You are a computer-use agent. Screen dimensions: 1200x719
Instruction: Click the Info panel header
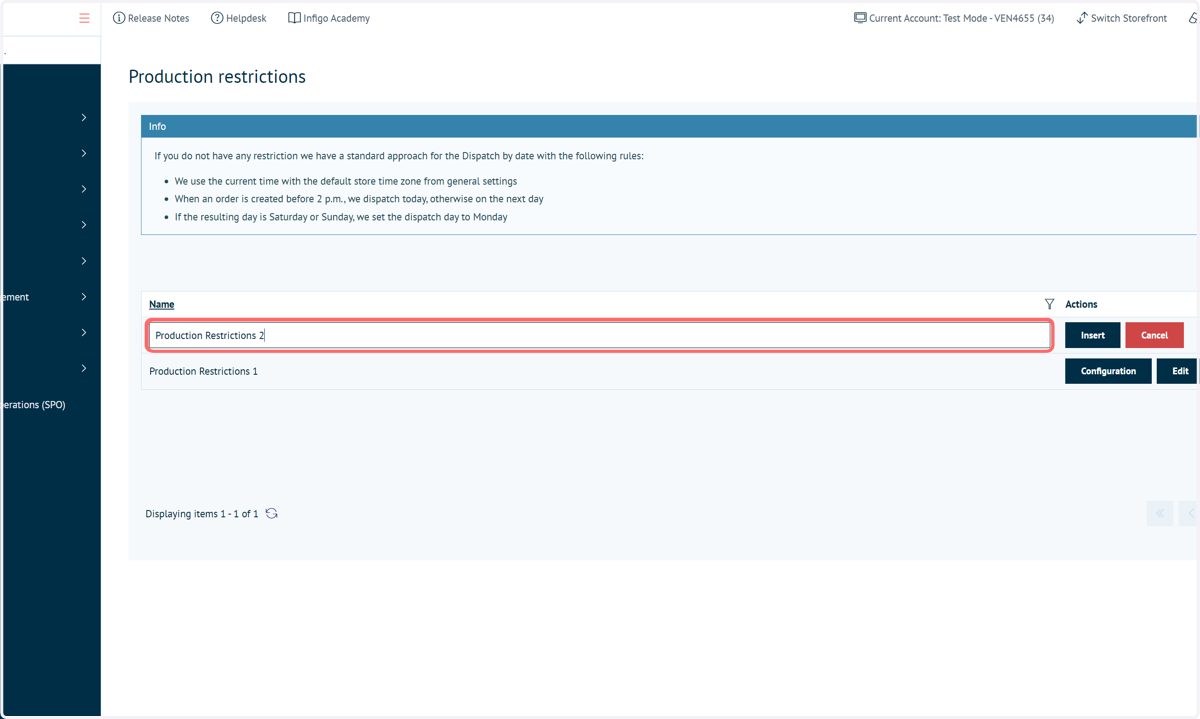tap(668, 127)
